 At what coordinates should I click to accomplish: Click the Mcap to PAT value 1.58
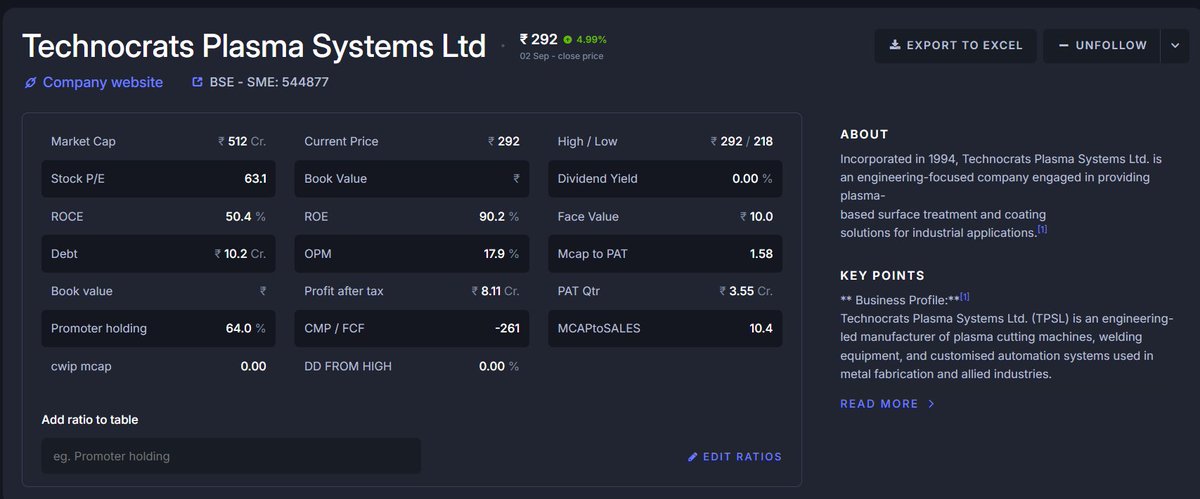[x=761, y=254]
